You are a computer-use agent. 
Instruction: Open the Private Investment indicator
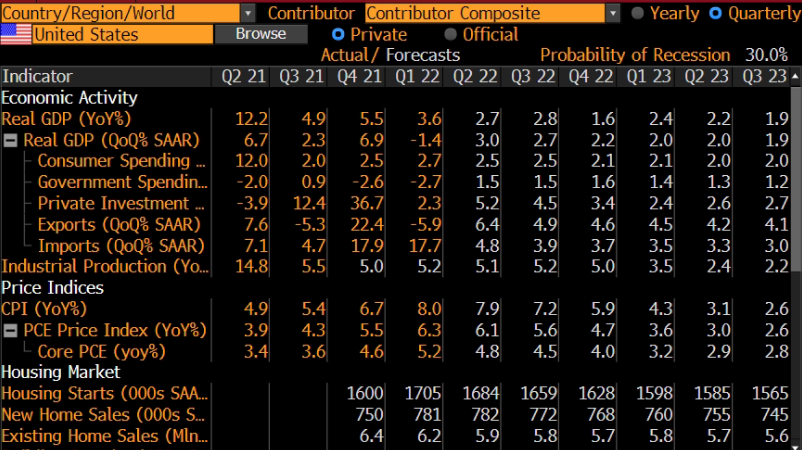coord(121,204)
